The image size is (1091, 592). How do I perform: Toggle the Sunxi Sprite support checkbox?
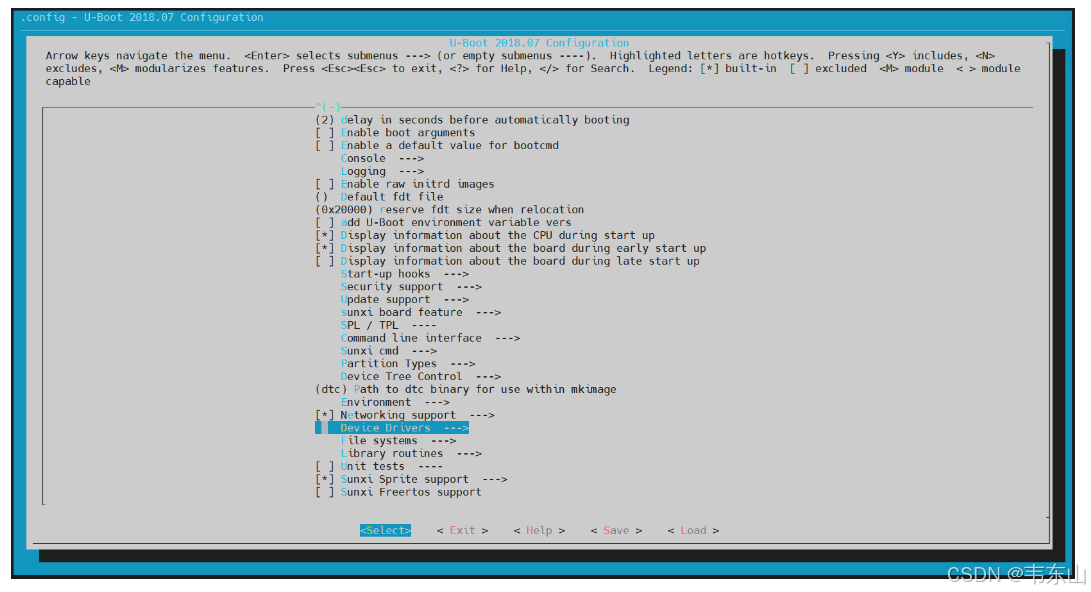[x=325, y=479]
